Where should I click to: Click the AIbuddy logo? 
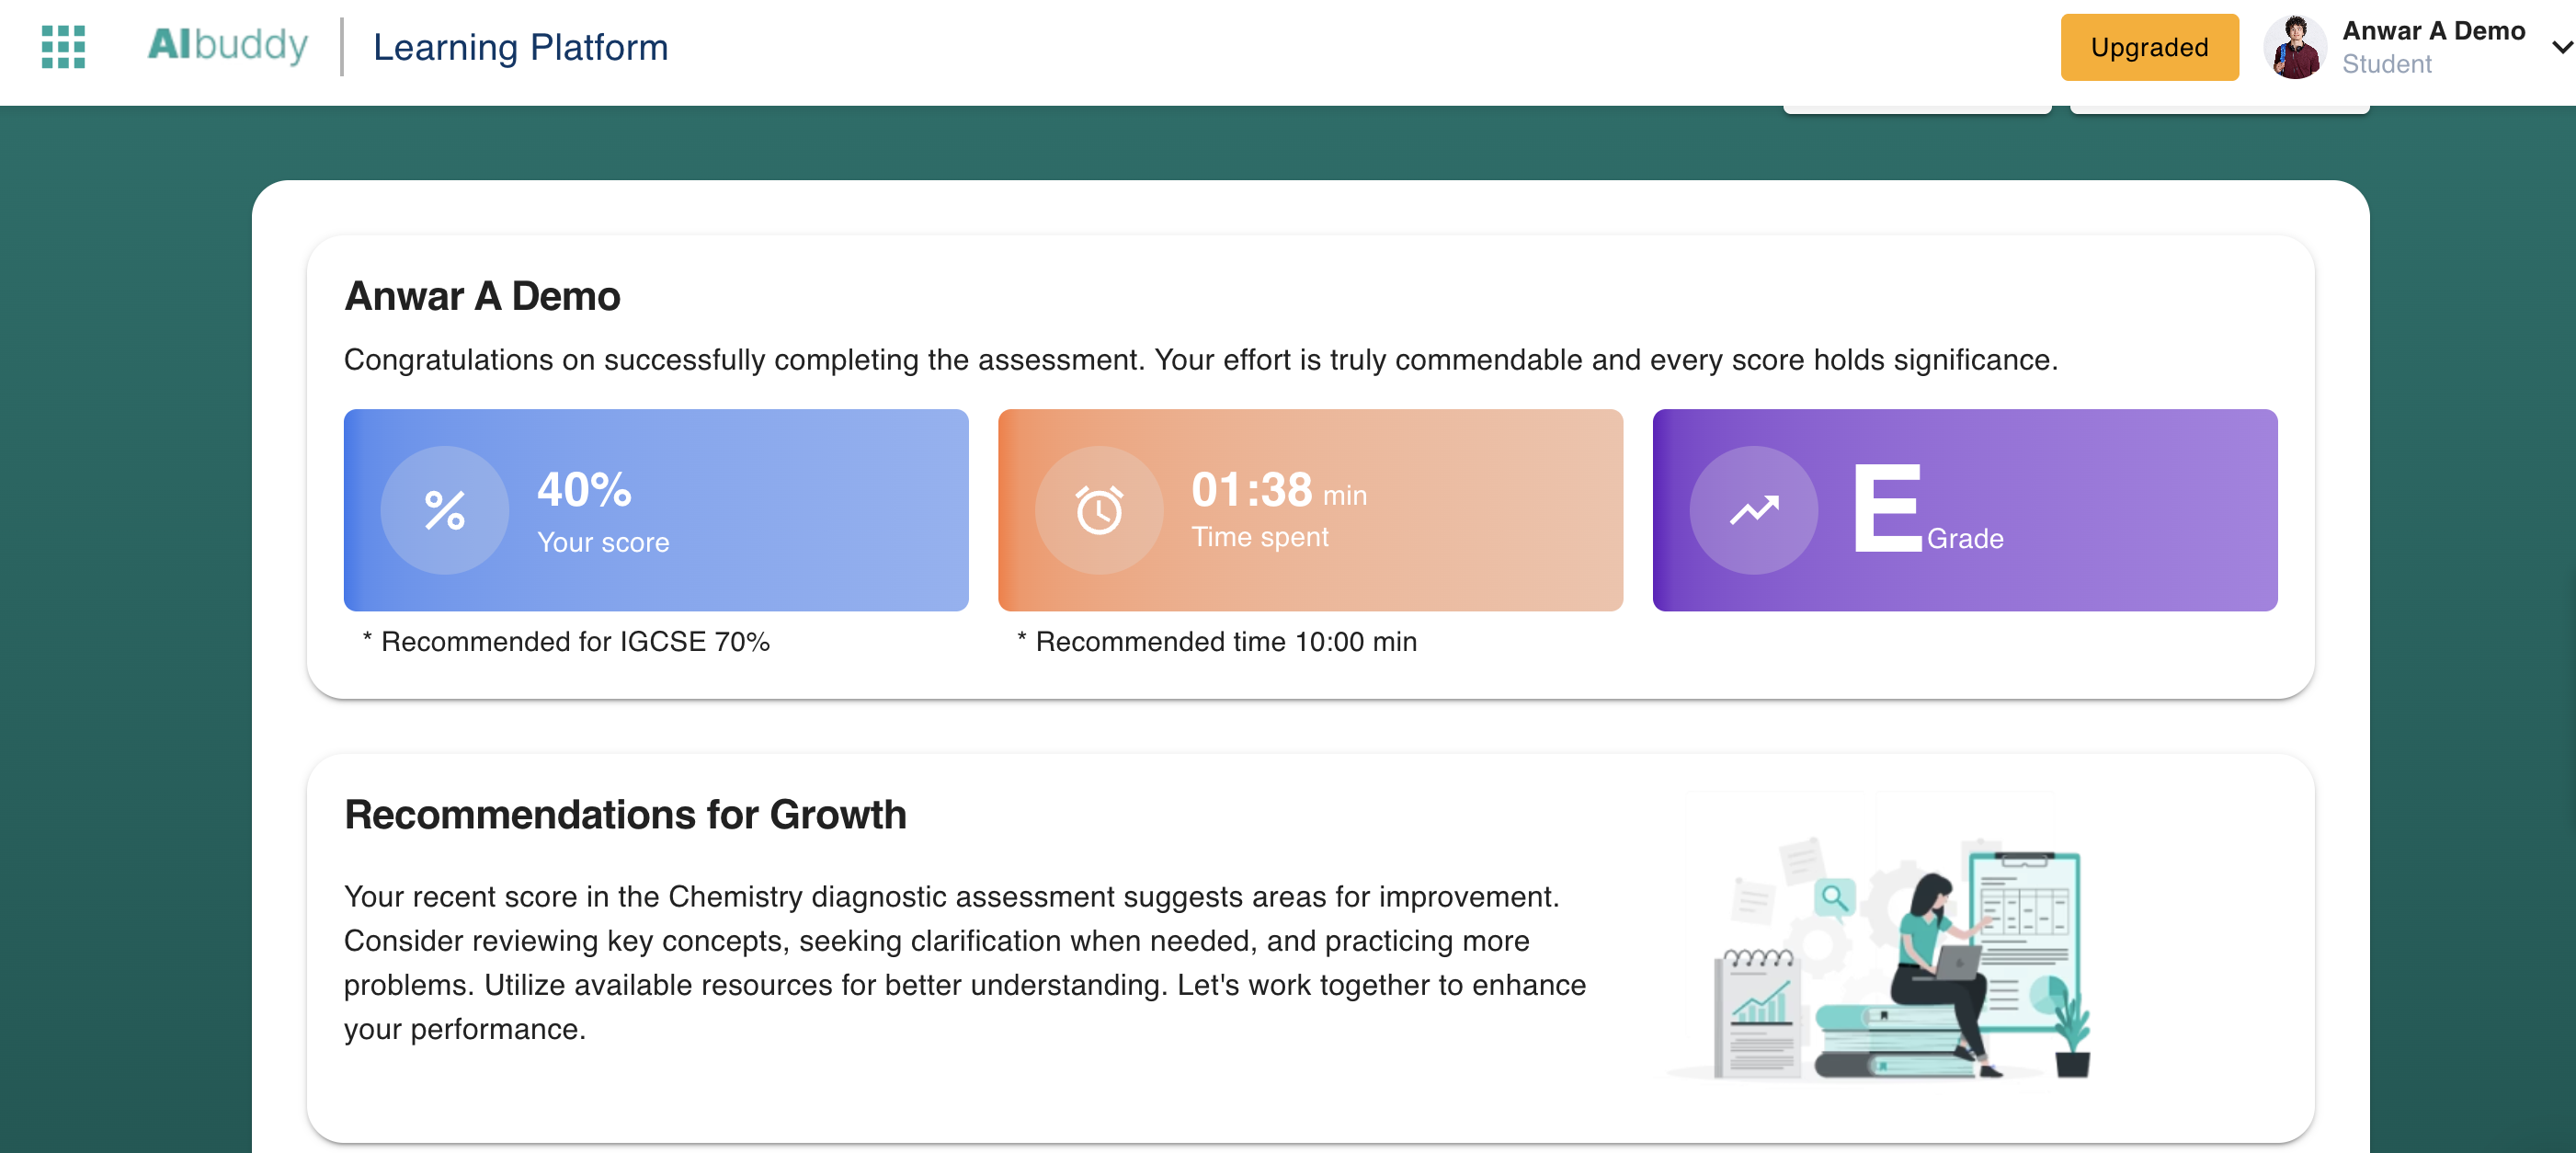[228, 45]
